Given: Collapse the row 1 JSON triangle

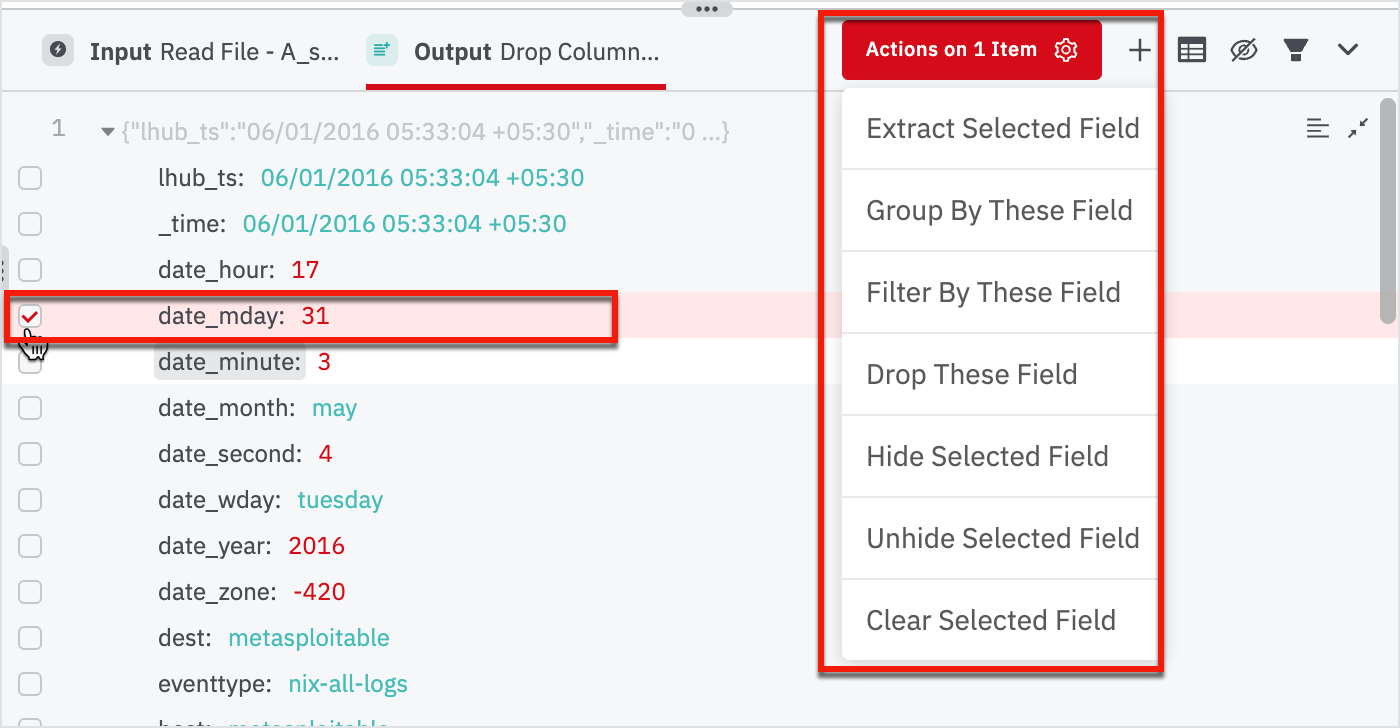Looking at the screenshot, I should point(107,132).
